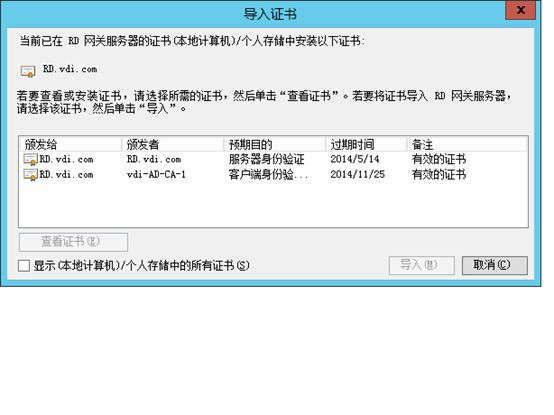Click the 查看证书(E) button
554x415 pixels.
point(73,242)
